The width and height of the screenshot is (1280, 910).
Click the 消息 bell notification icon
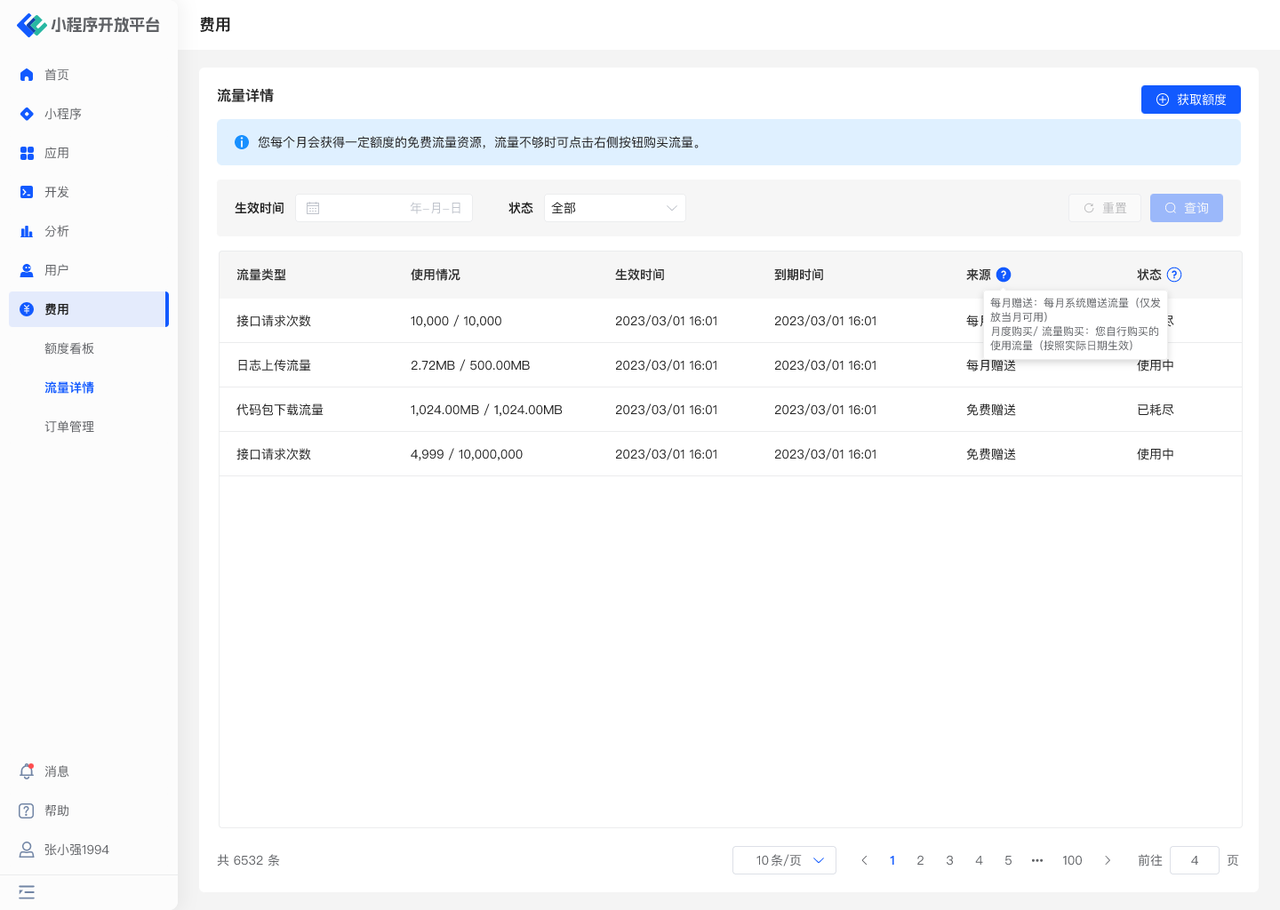pyautogui.click(x=27, y=771)
